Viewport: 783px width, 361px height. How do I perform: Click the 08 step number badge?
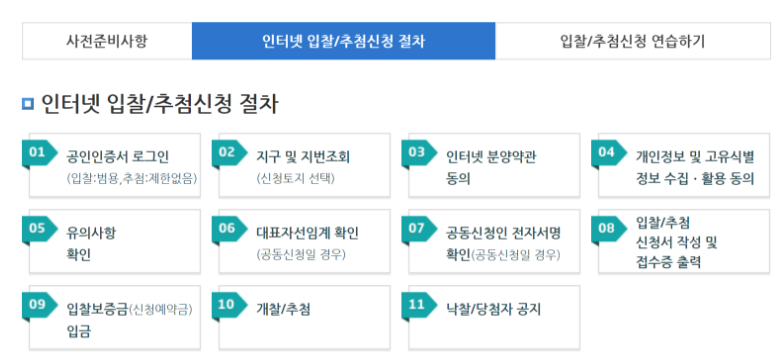(x=609, y=228)
